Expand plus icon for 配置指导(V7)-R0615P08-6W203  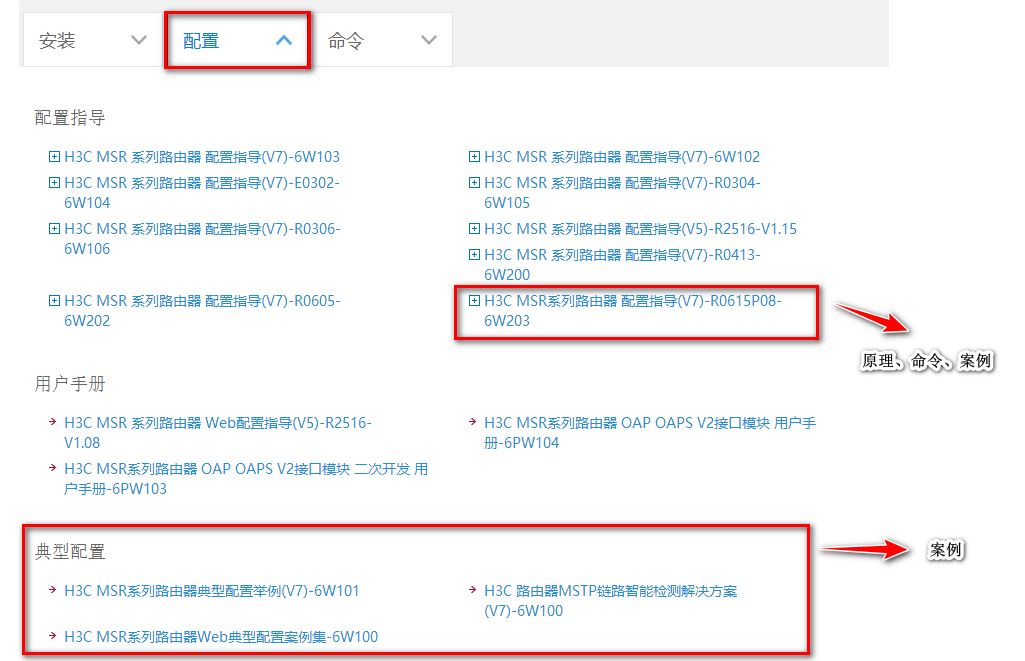click(475, 300)
